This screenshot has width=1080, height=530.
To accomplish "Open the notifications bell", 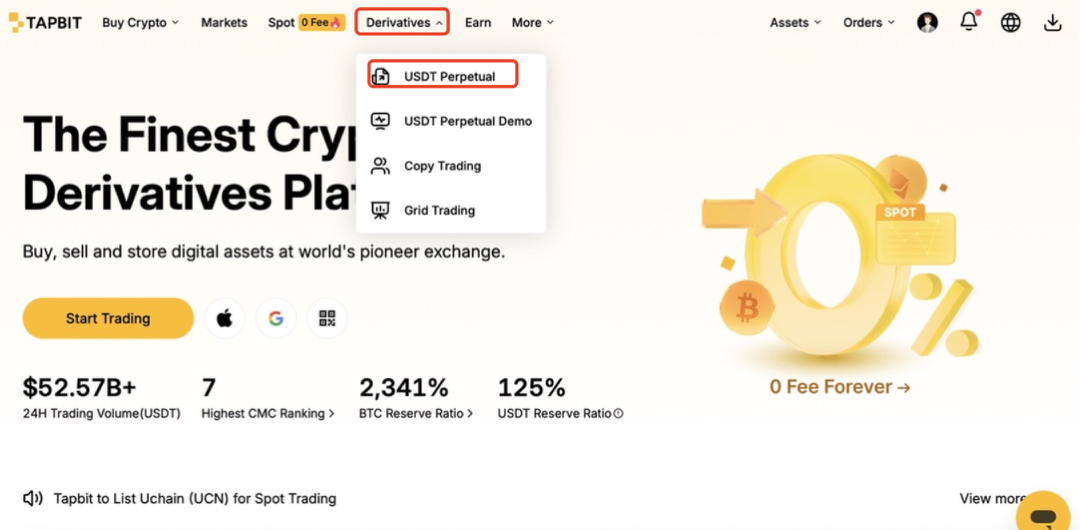I will (x=969, y=22).
